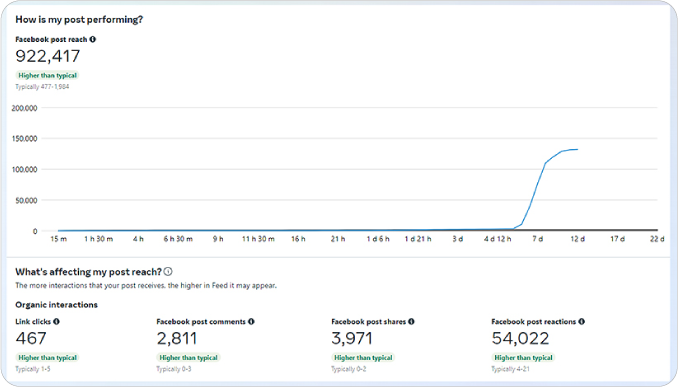The width and height of the screenshot is (678, 387).
Task: Click the 54,022 reactions value
Action: pos(520,339)
